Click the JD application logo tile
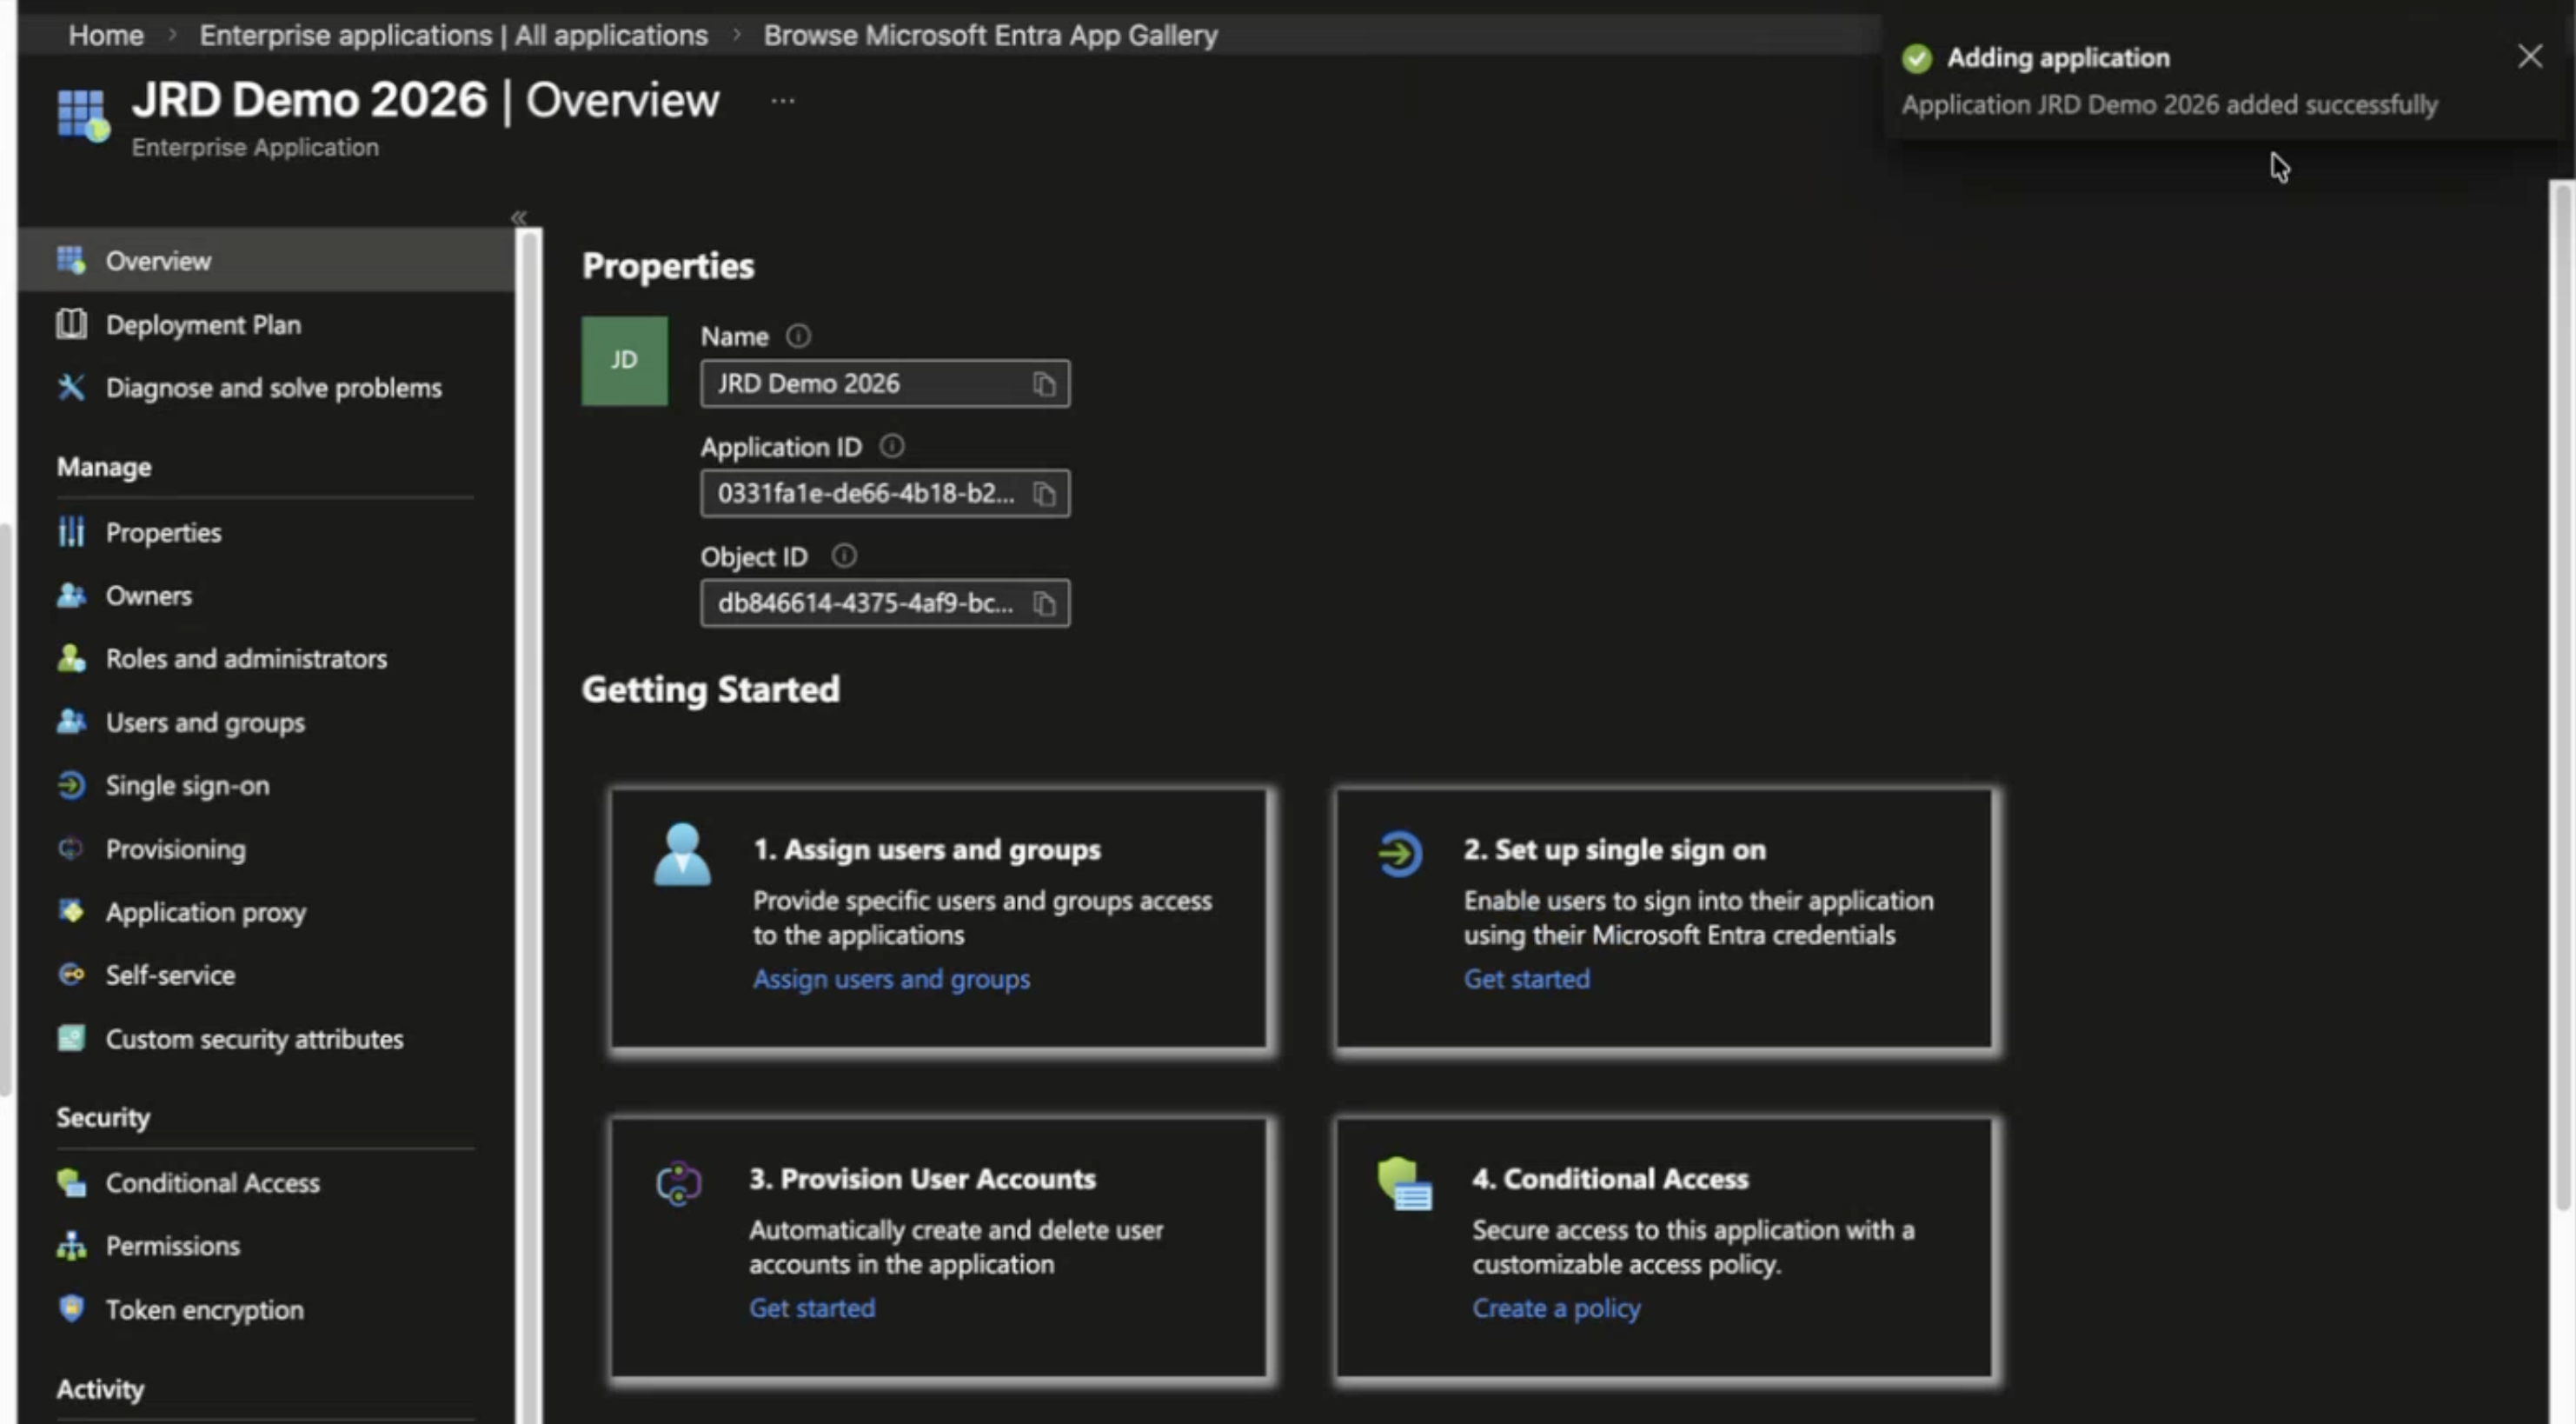Viewport: 2576px width, 1424px height. click(624, 361)
